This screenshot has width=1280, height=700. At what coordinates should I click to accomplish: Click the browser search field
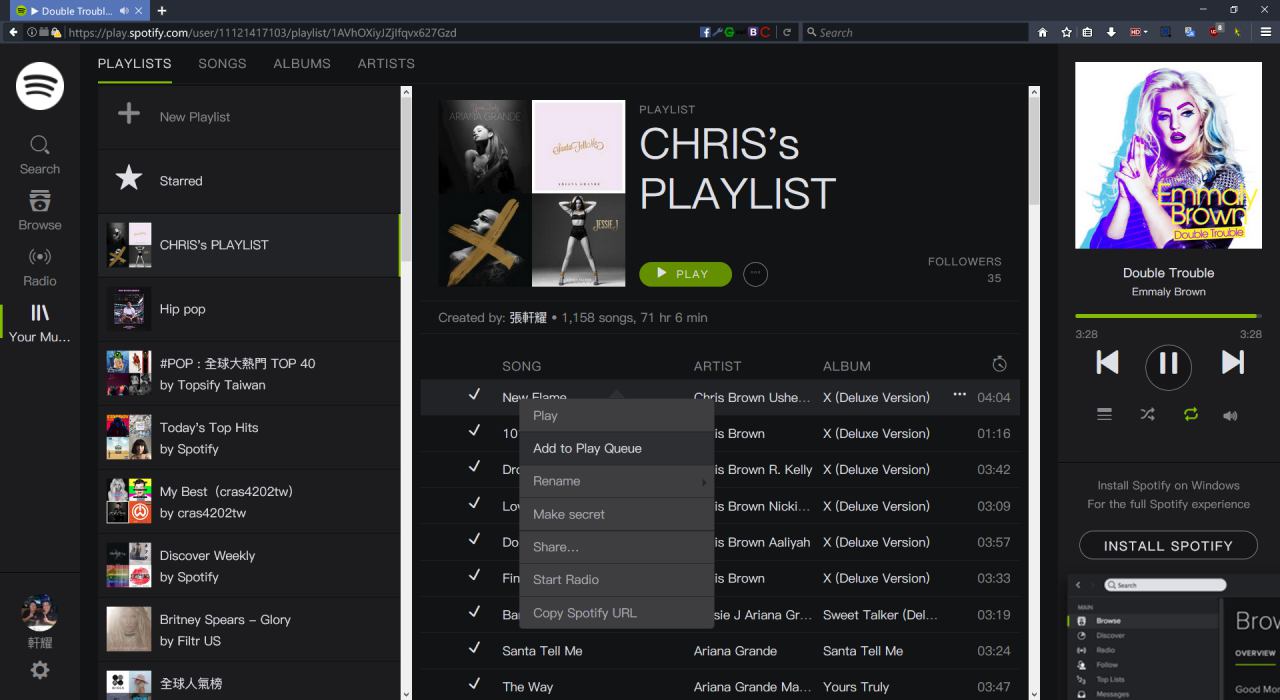pyautogui.click(x=915, y=32)
